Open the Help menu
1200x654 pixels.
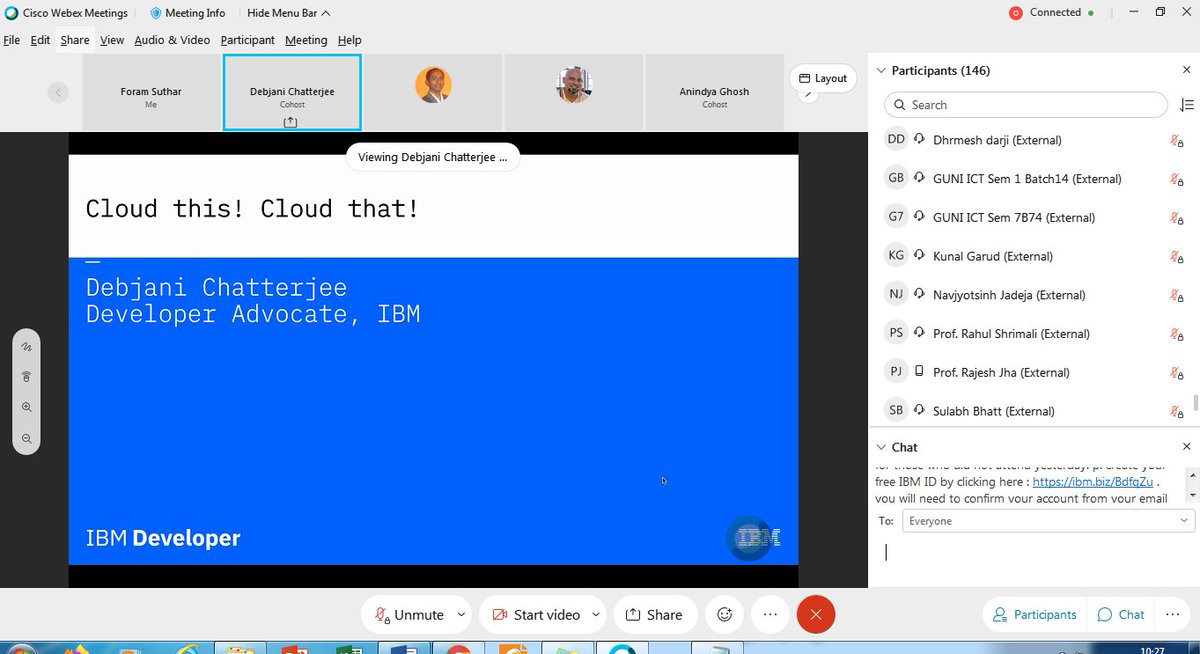coord(349,40)
